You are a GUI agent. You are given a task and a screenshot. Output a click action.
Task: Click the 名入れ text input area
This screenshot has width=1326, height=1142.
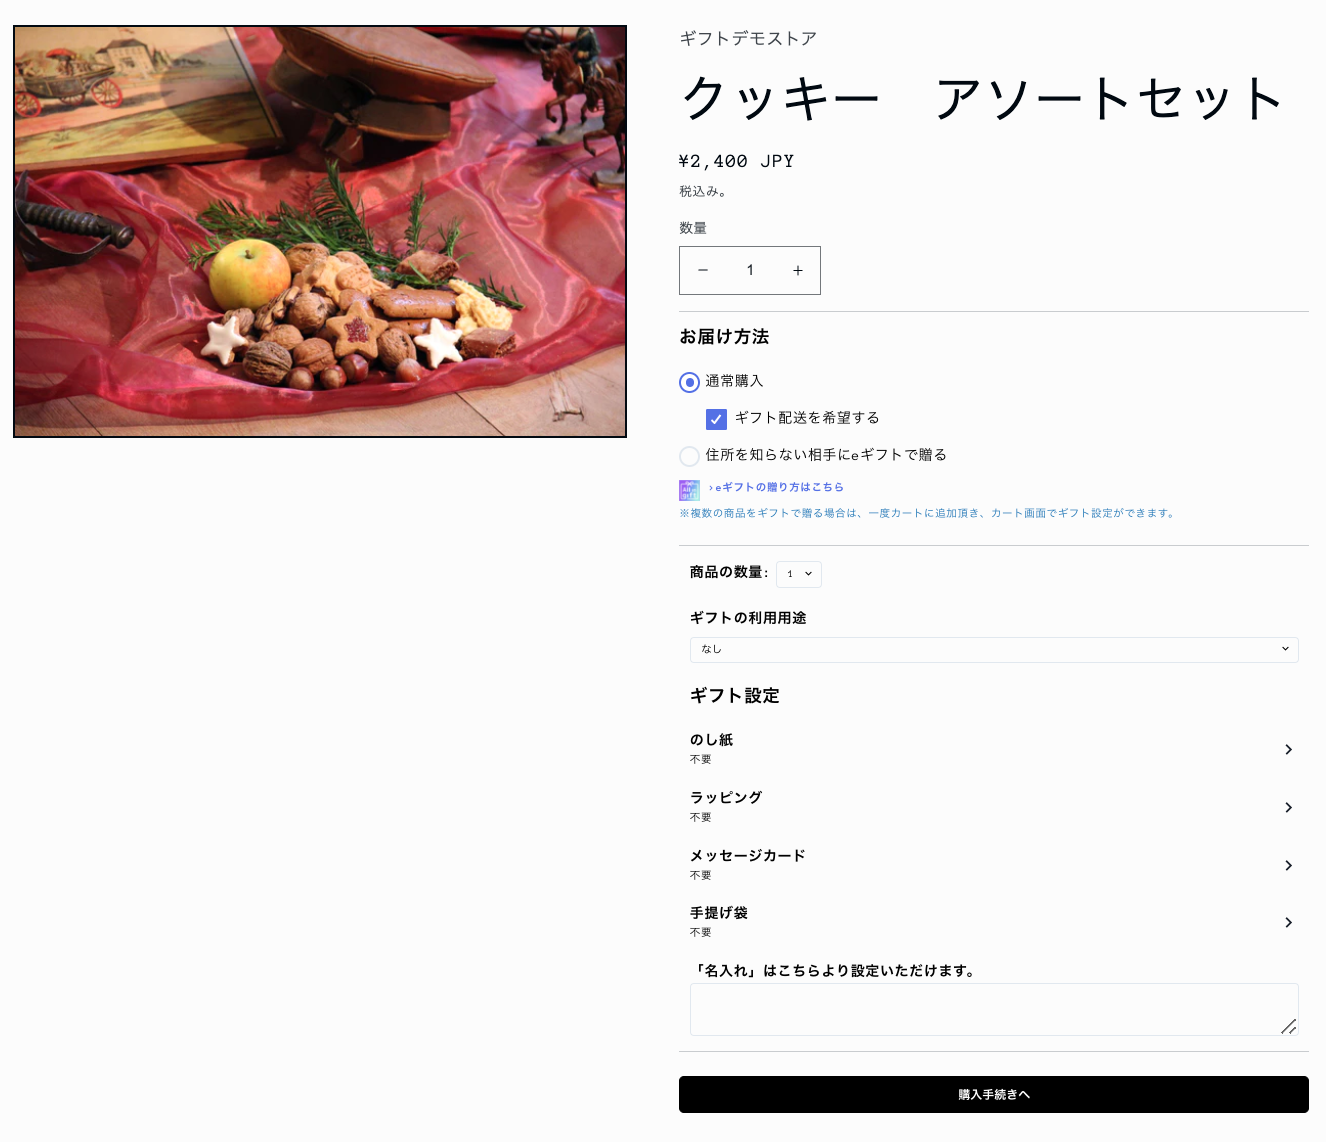coord(994,1009)
